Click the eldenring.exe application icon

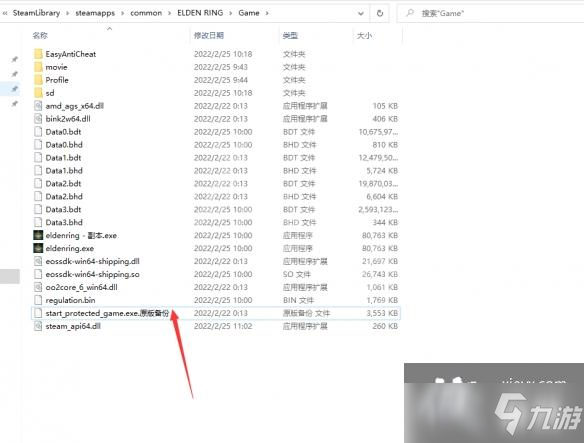point(38,248)
